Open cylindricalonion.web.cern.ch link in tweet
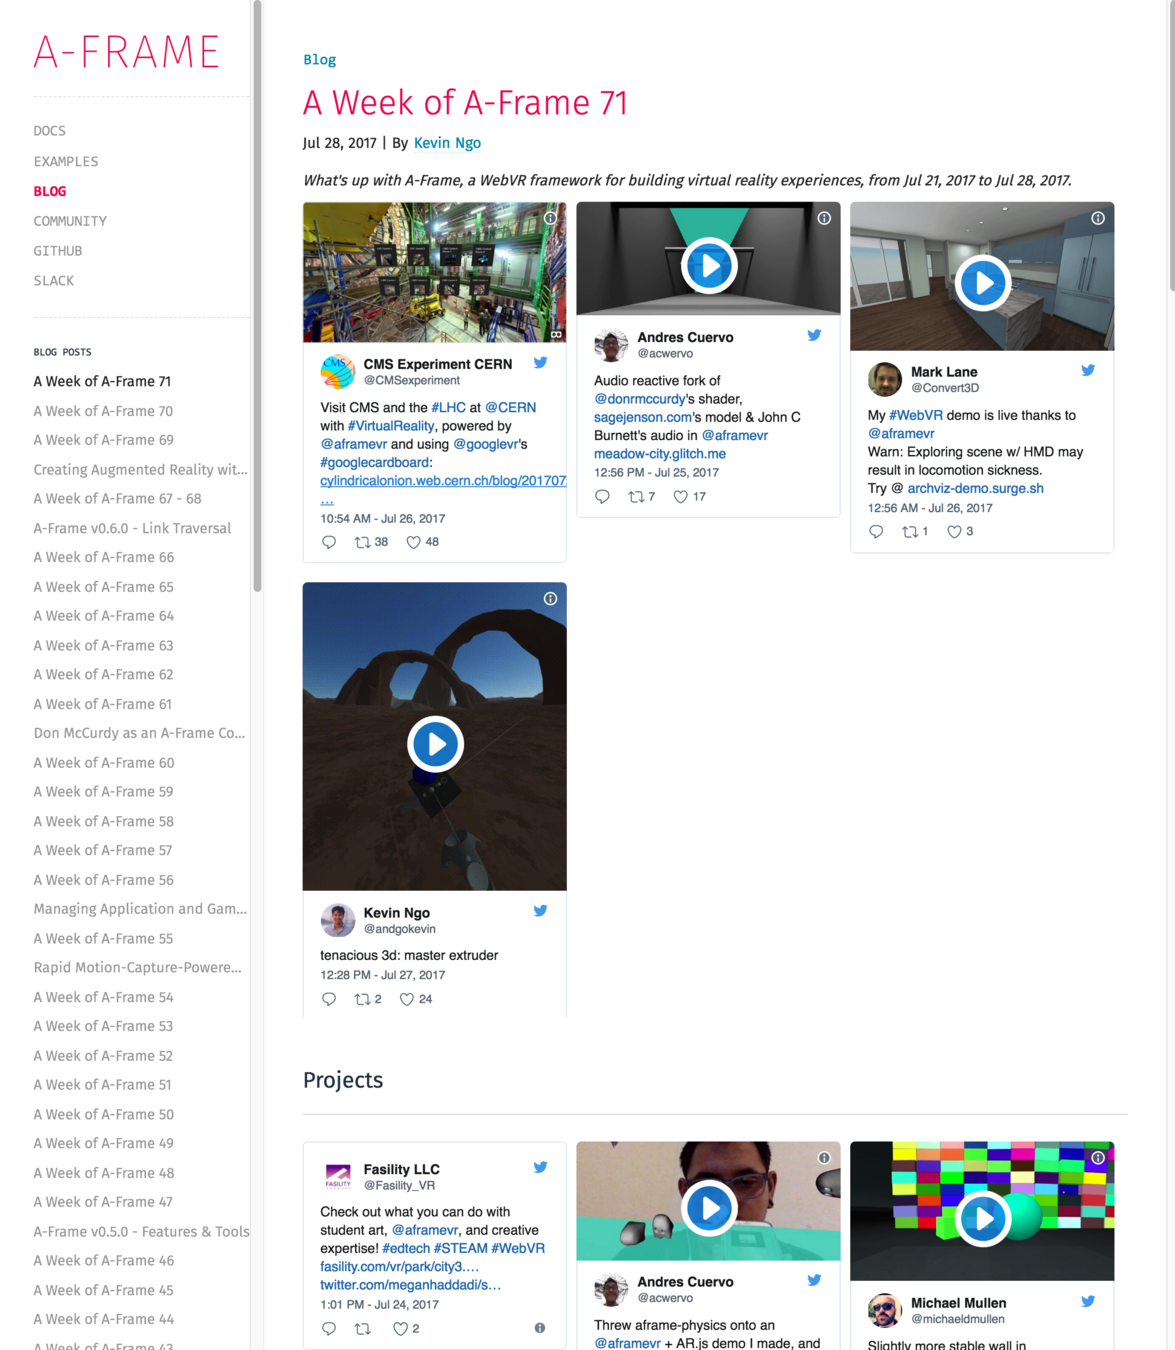Image resolution: width=1175 pixels, height=1350 pixels. 443,481
